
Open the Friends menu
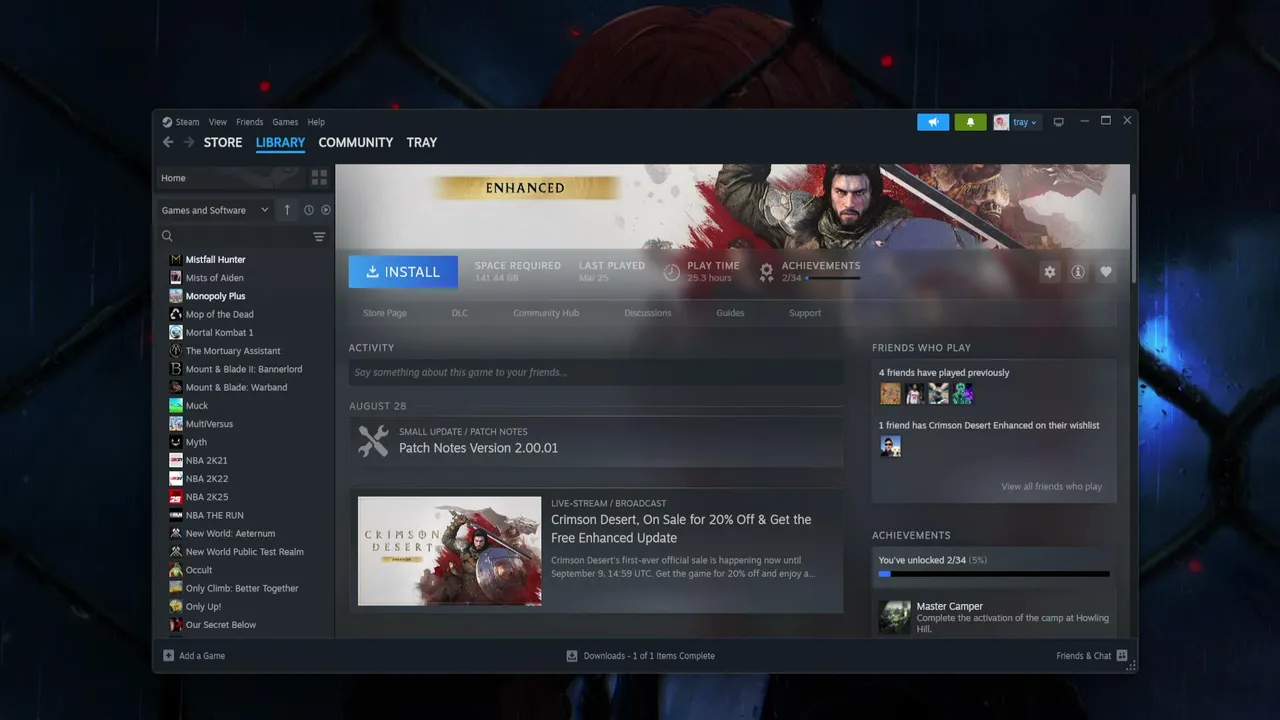tap(249, 122)
